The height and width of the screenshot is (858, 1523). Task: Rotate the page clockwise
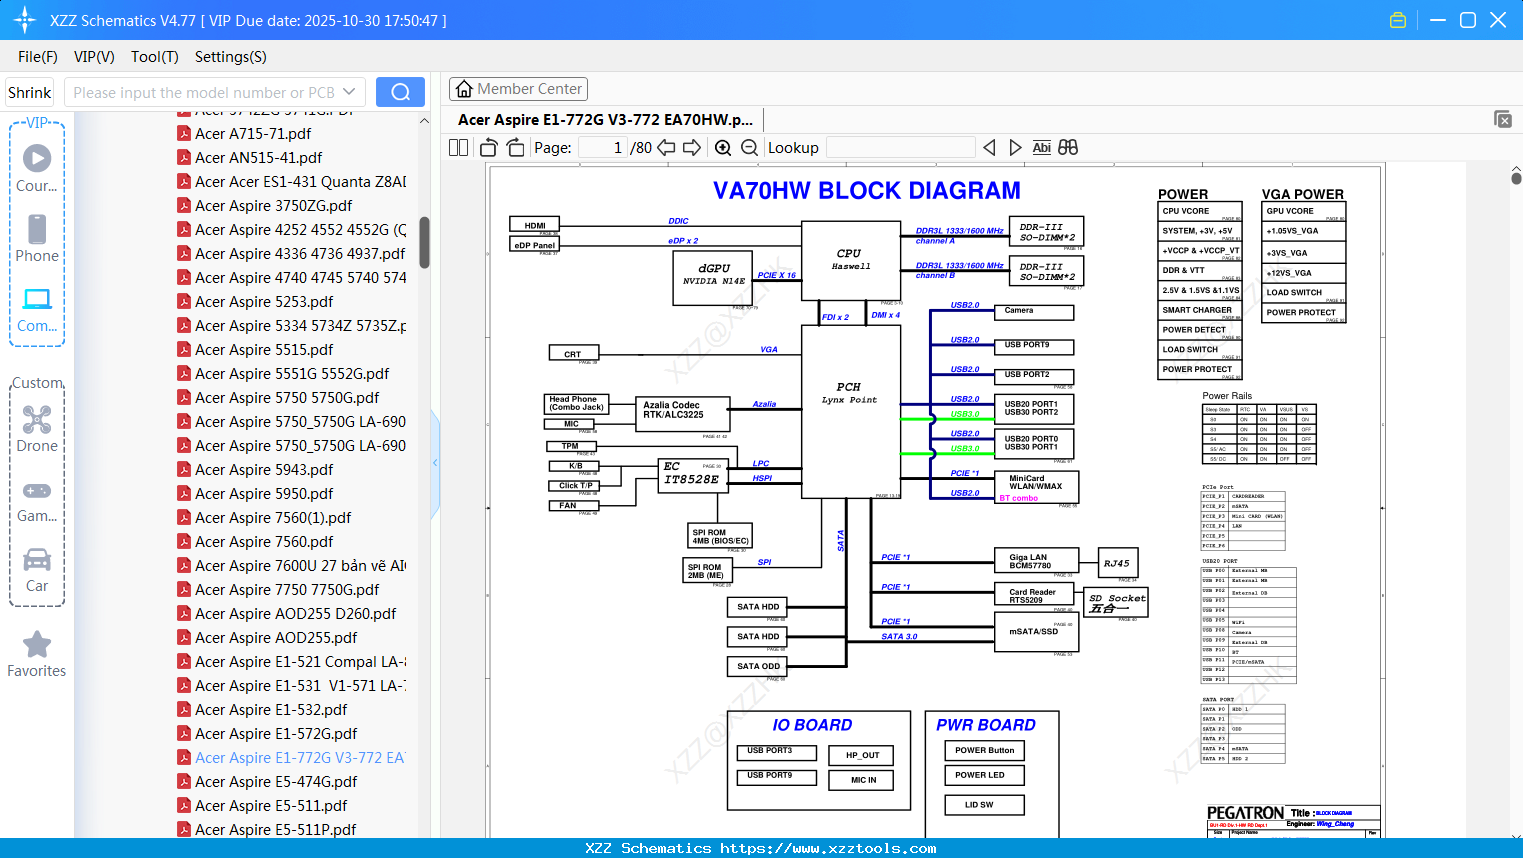(x=515, y=148)
